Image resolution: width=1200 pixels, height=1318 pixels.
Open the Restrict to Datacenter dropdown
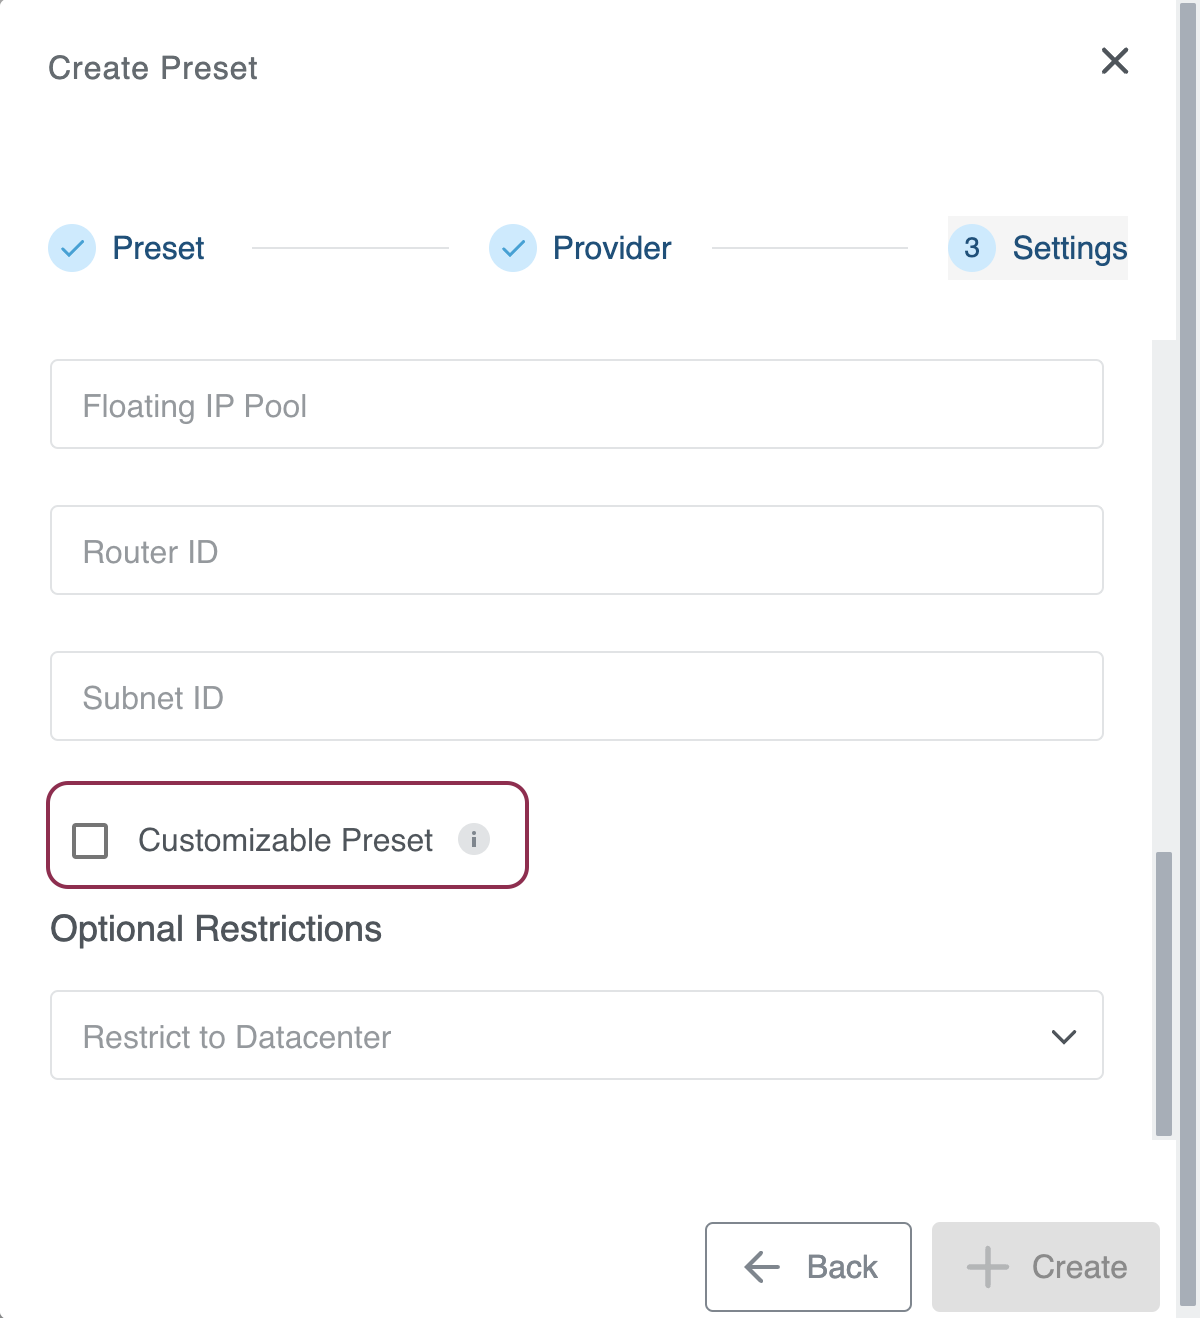(x=576, y=1036)
